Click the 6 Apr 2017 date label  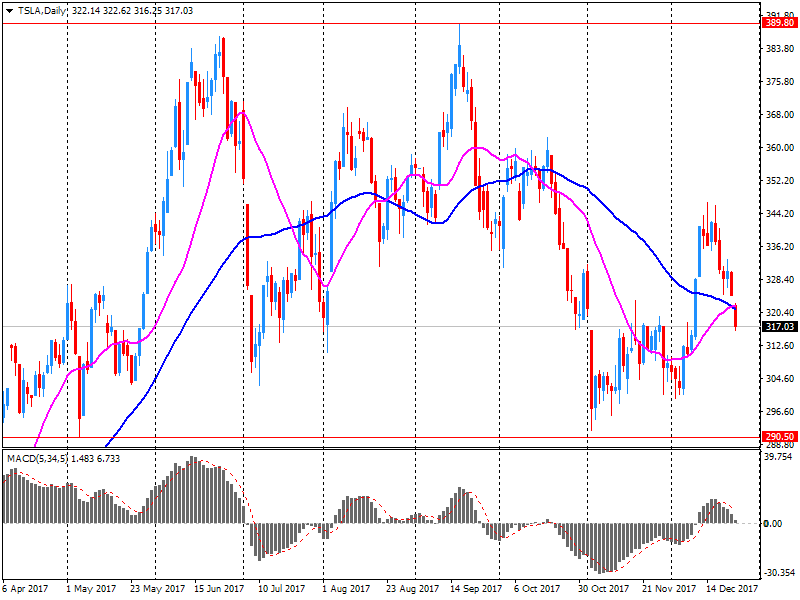[x=25, y=590]
